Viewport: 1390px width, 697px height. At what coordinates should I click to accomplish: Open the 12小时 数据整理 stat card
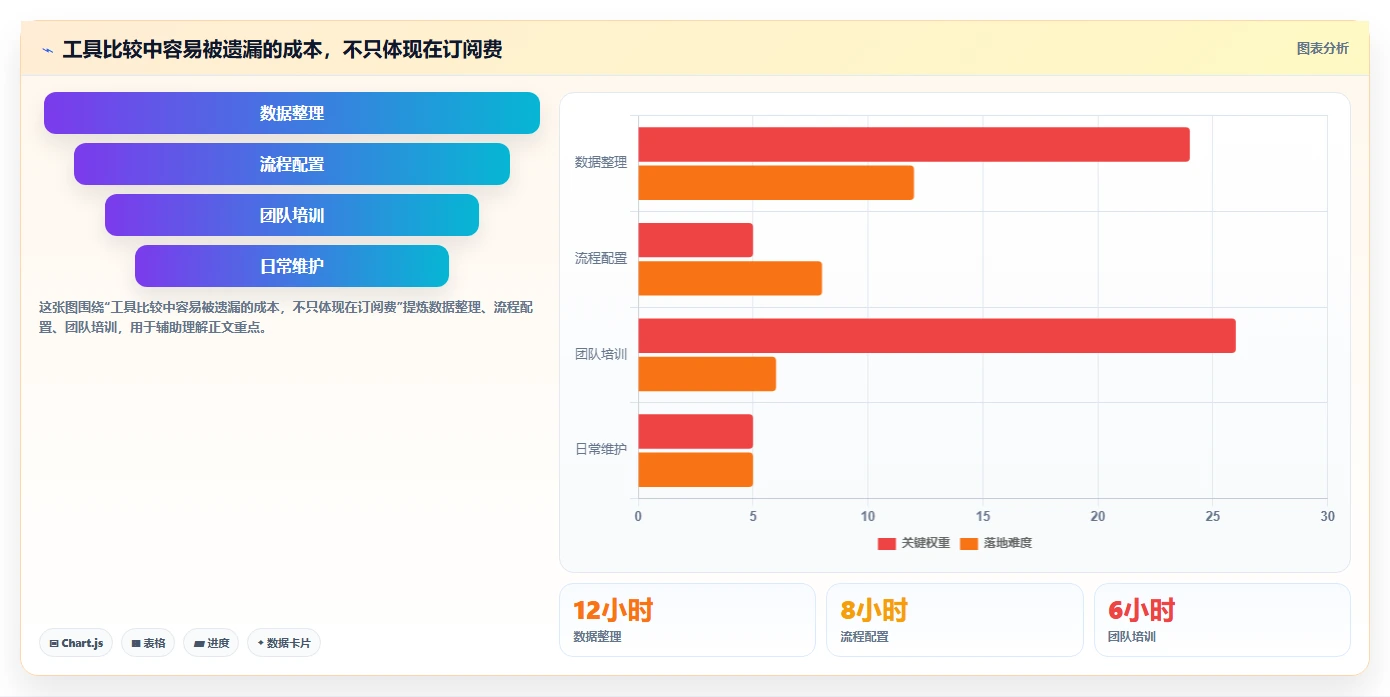[687, 620]
